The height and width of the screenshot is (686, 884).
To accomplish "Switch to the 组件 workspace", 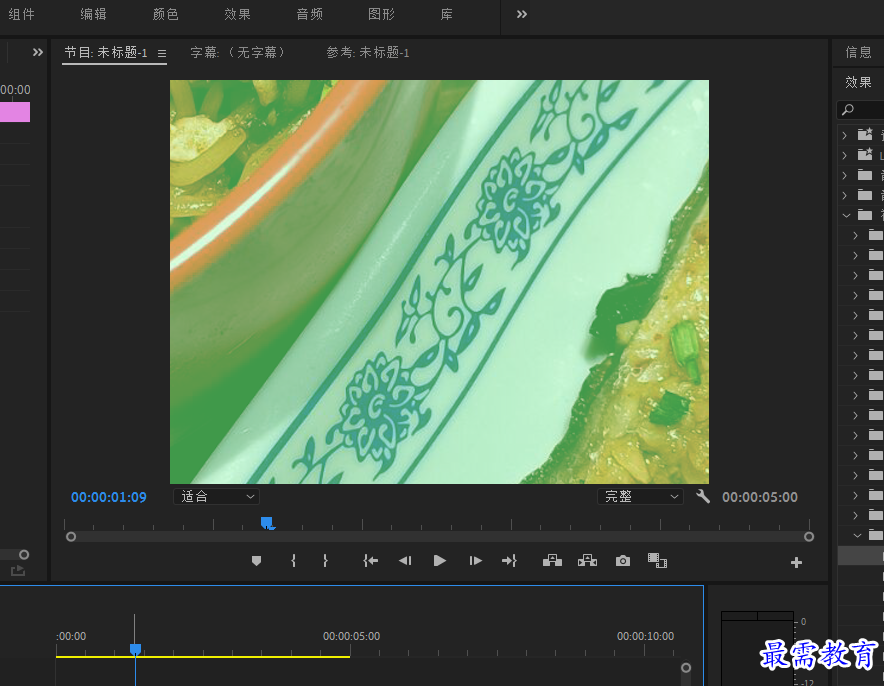I will click(x=22, y=14).
